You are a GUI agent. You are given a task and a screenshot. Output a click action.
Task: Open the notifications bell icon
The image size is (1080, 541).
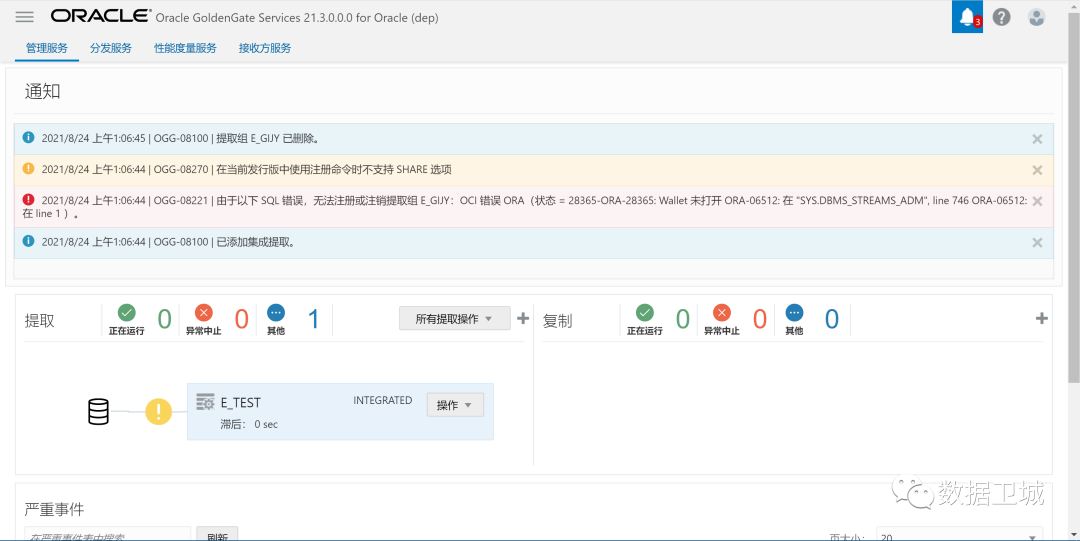(967, 17)
